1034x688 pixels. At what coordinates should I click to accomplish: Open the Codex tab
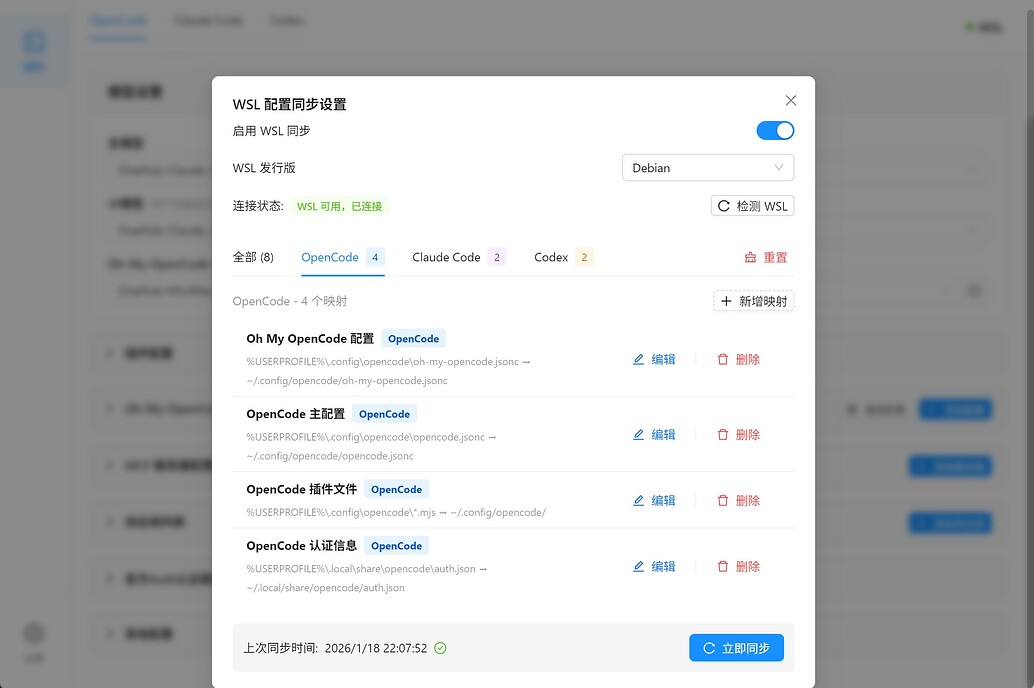(x=564, y=257)
